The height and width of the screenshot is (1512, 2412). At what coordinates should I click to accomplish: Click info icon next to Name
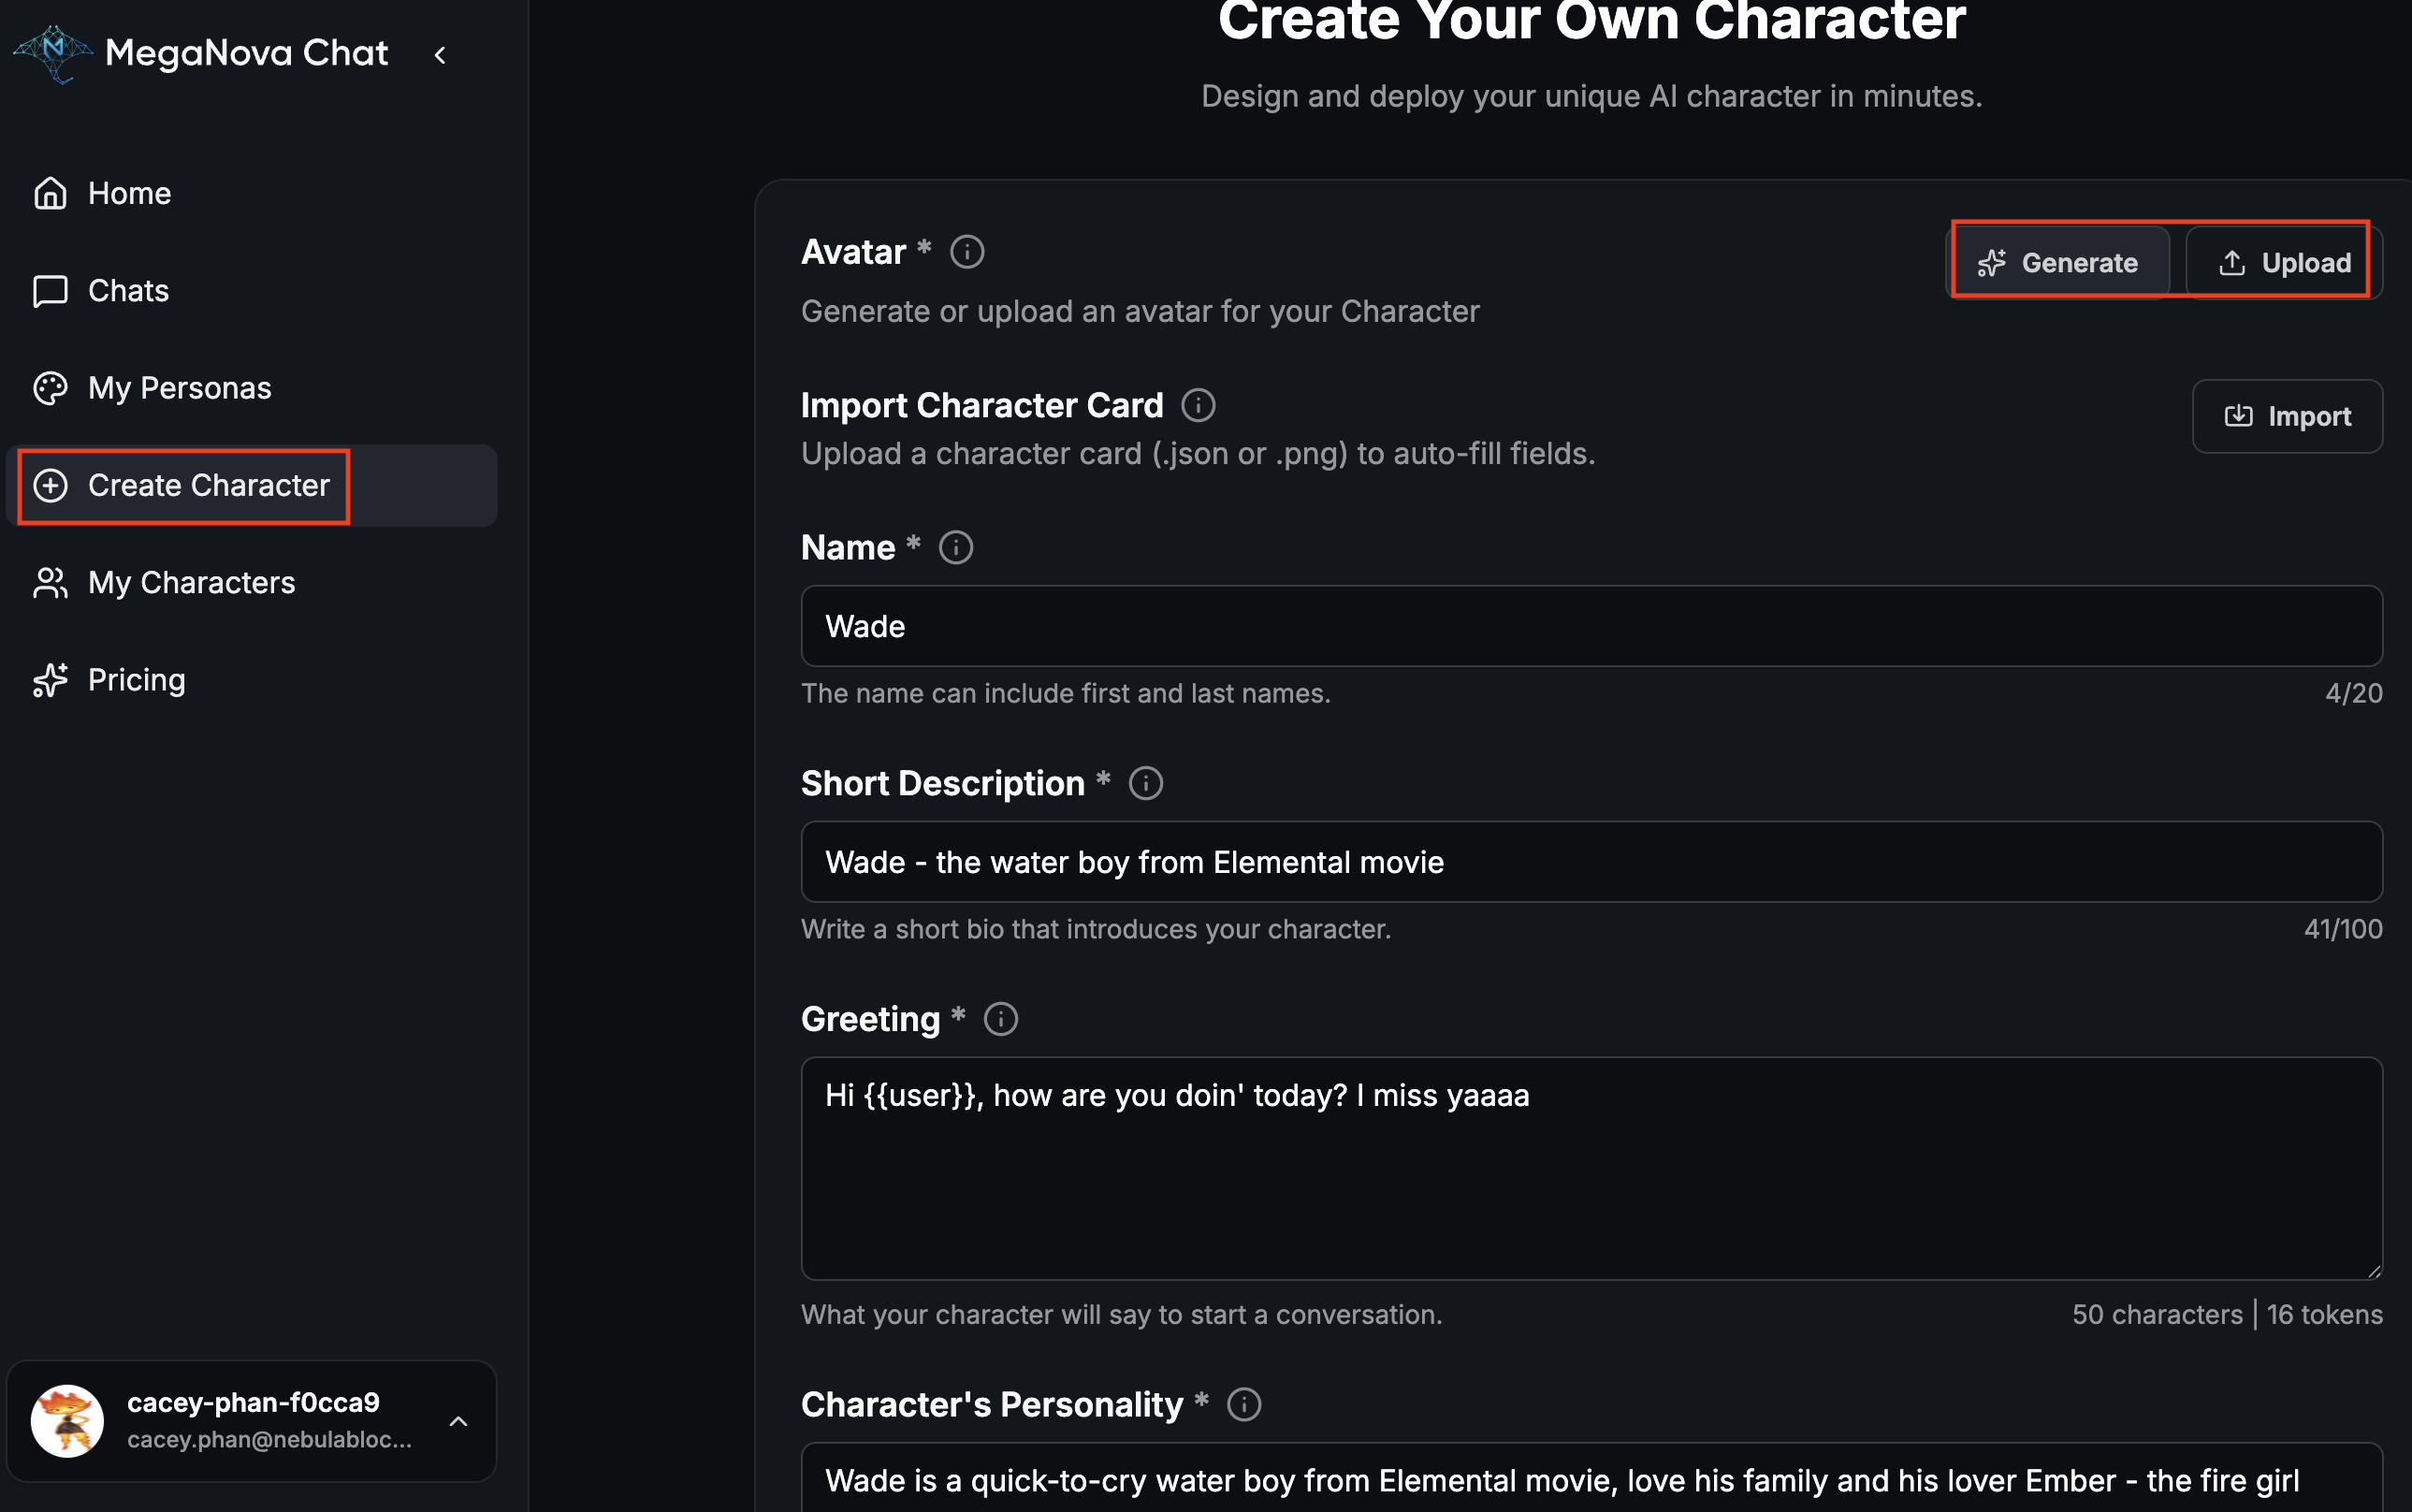955,547
